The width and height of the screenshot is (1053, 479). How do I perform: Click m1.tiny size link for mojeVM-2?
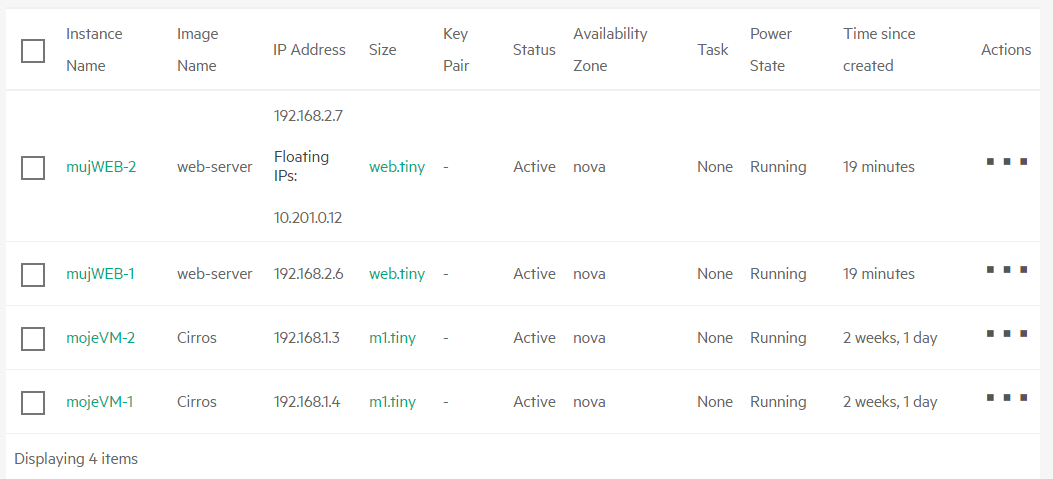click(392, 337)
